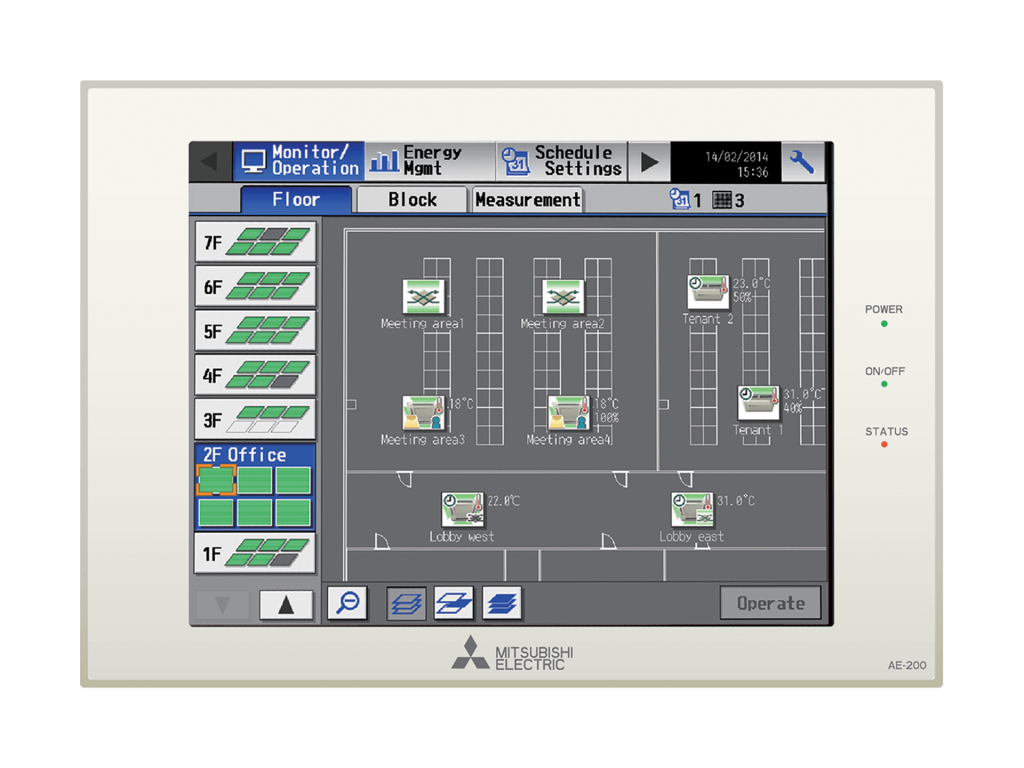1024x768 pixels.
Task: Click the zoom-out magnifier icon
Action: coord(347,602)
